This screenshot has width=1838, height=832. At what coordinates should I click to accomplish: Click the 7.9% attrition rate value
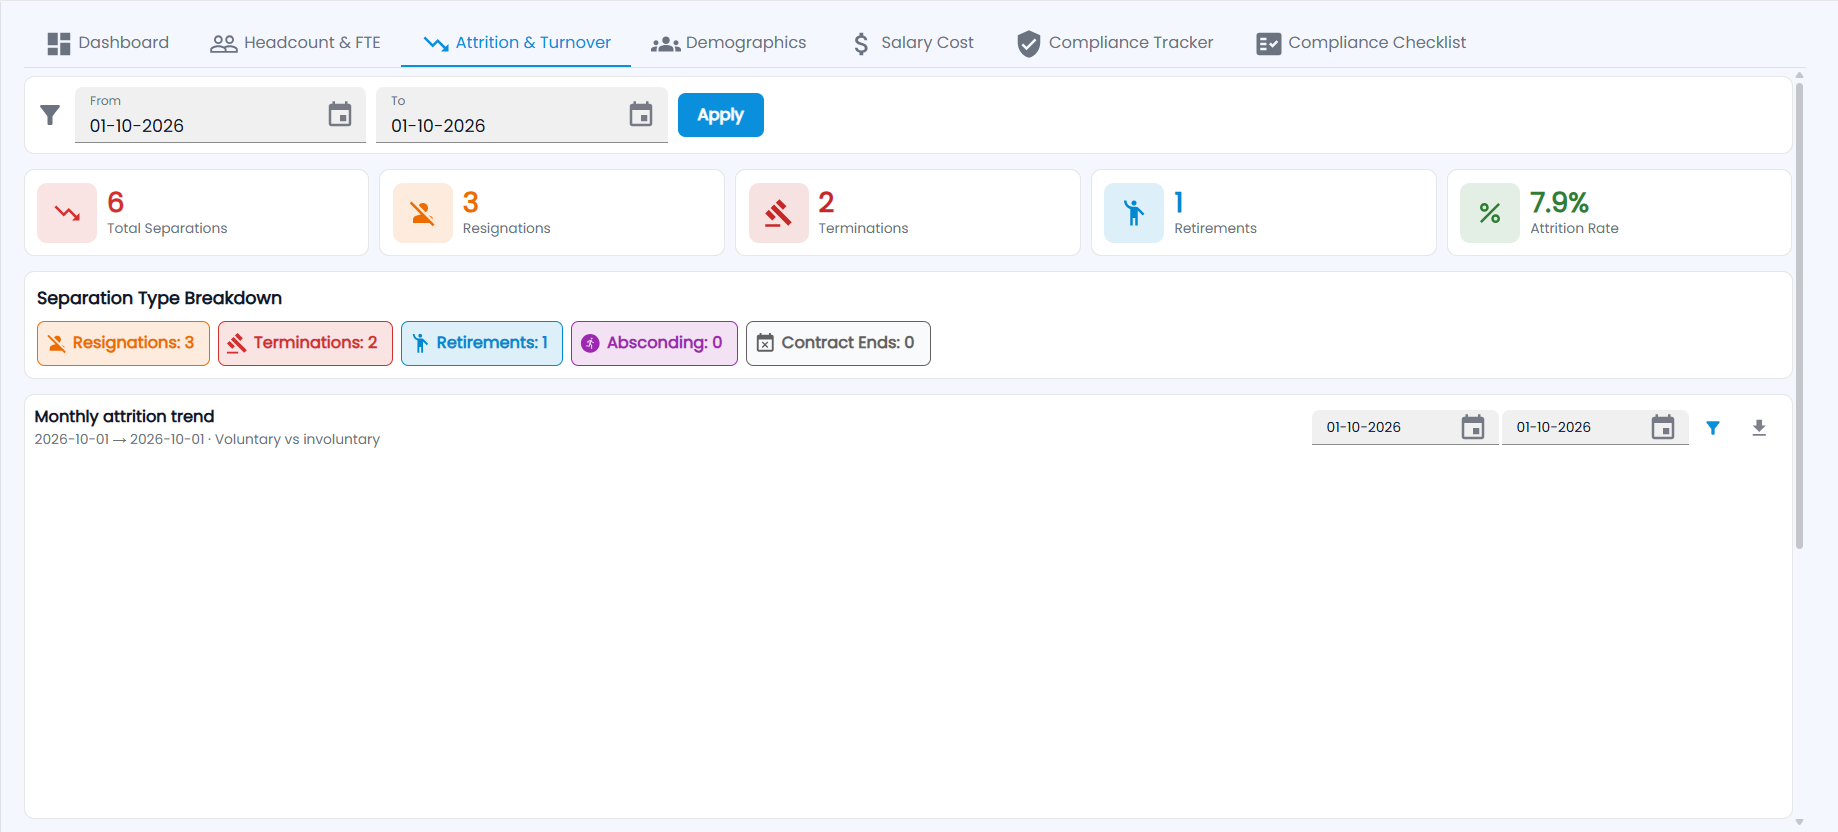point(1559,202)
